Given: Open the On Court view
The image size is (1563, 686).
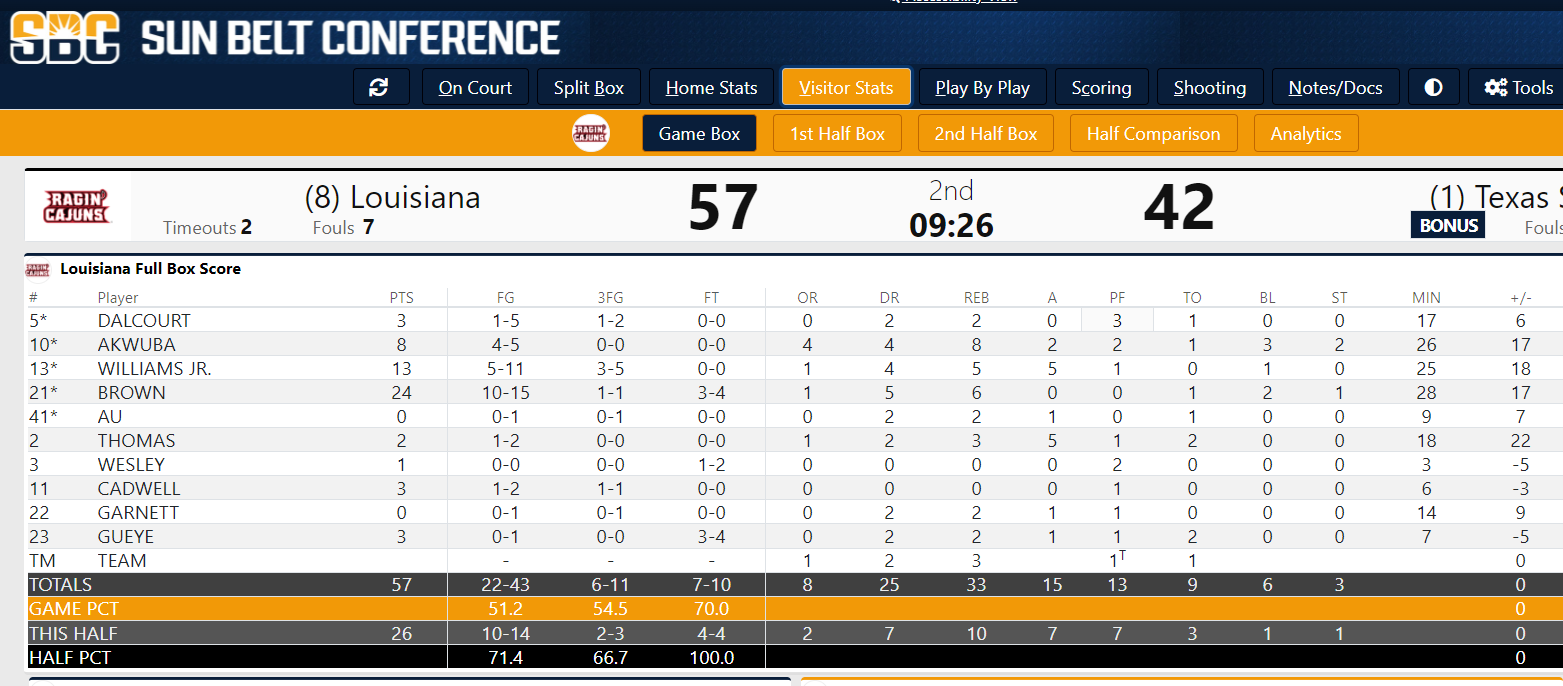Looking at the screenshot, I should [x=475, y=87].
